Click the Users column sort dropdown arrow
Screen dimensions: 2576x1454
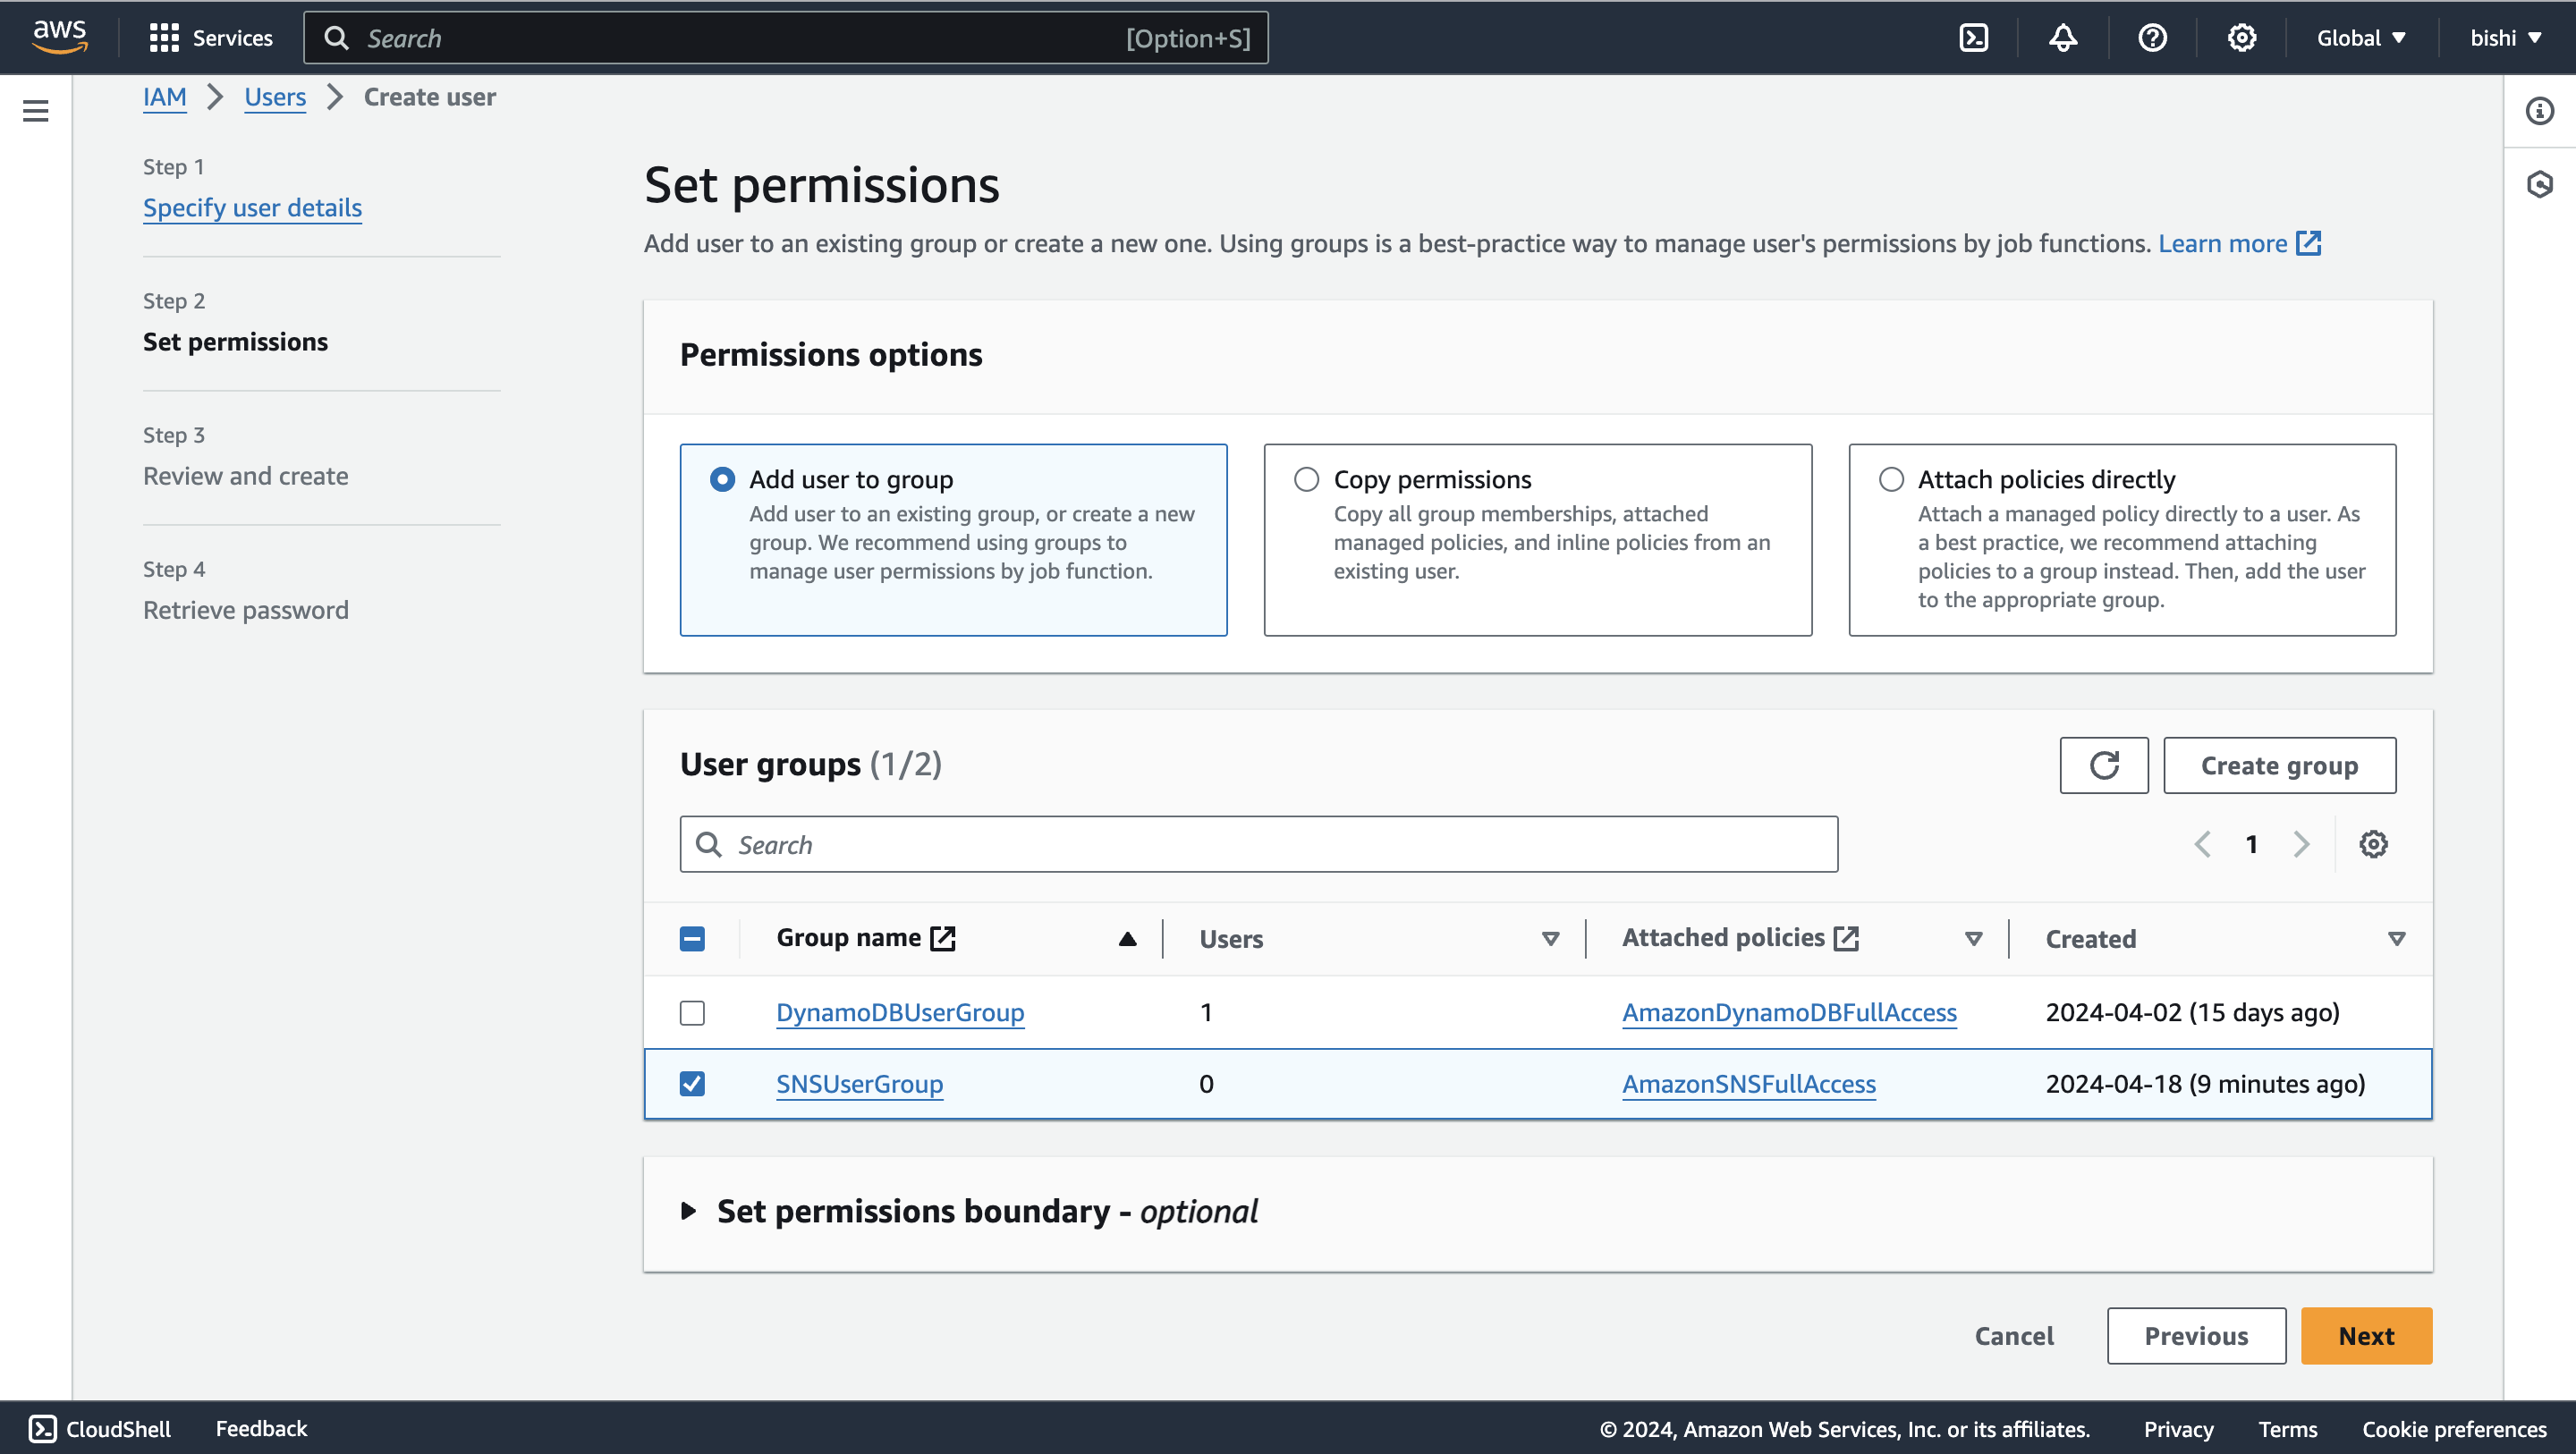click(x=1546, y=937)
